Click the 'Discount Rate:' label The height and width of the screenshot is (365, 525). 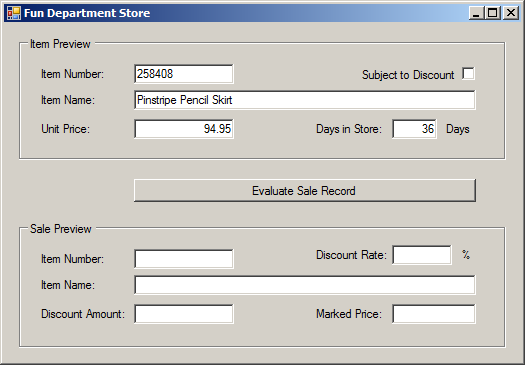click(352, 255)
